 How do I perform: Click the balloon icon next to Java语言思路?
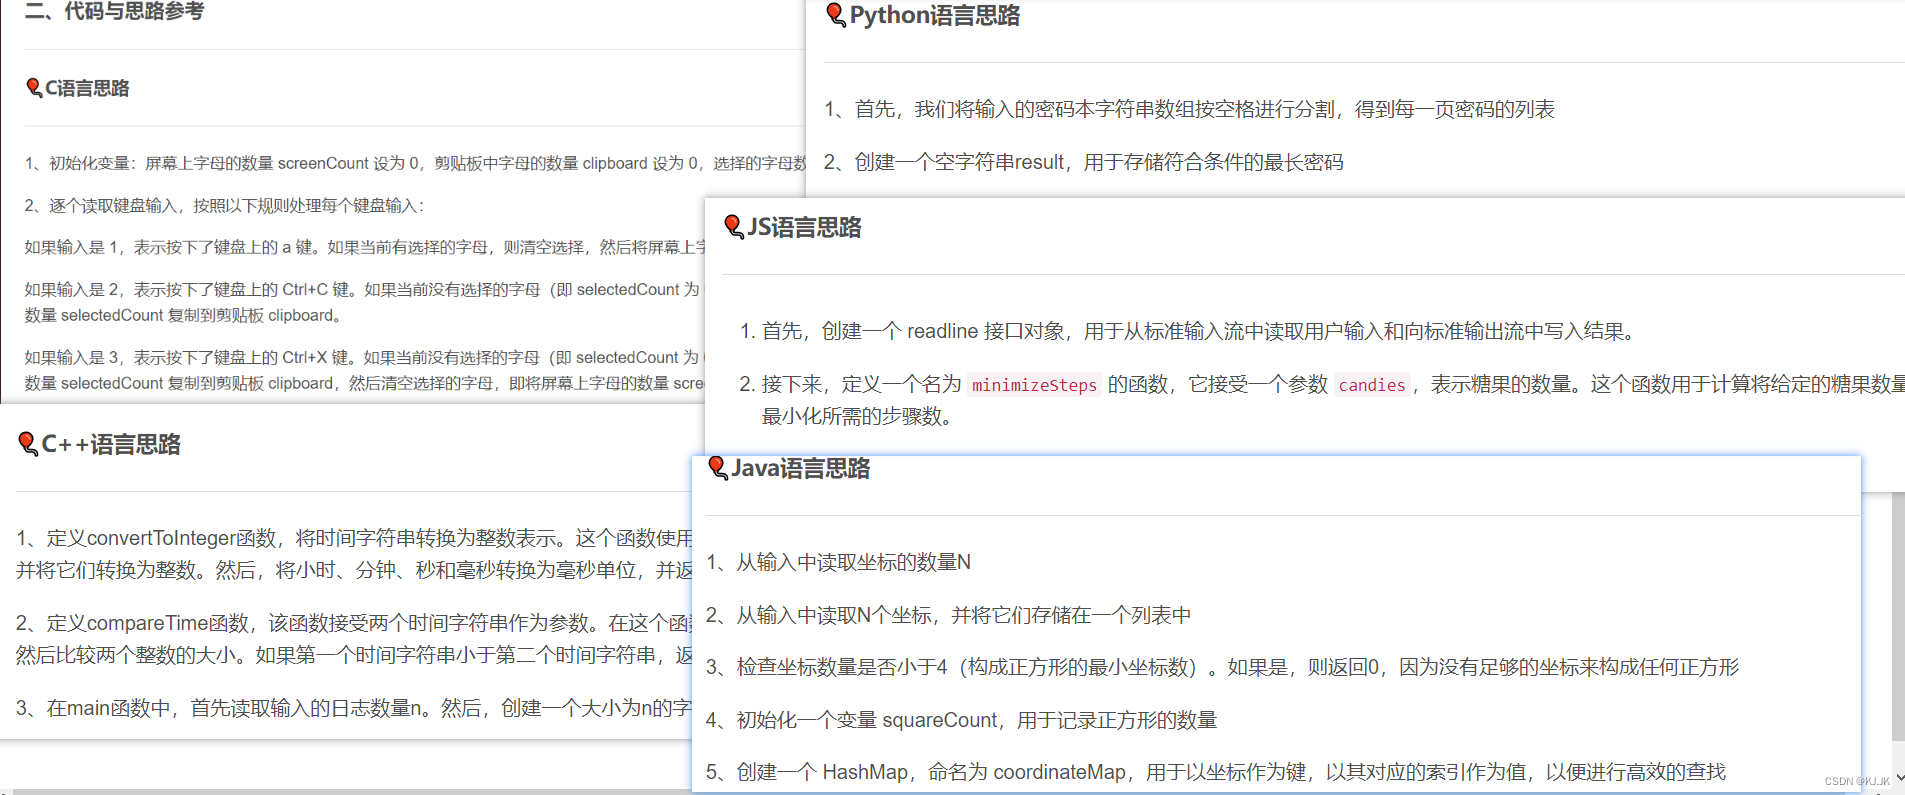point(718,468)
